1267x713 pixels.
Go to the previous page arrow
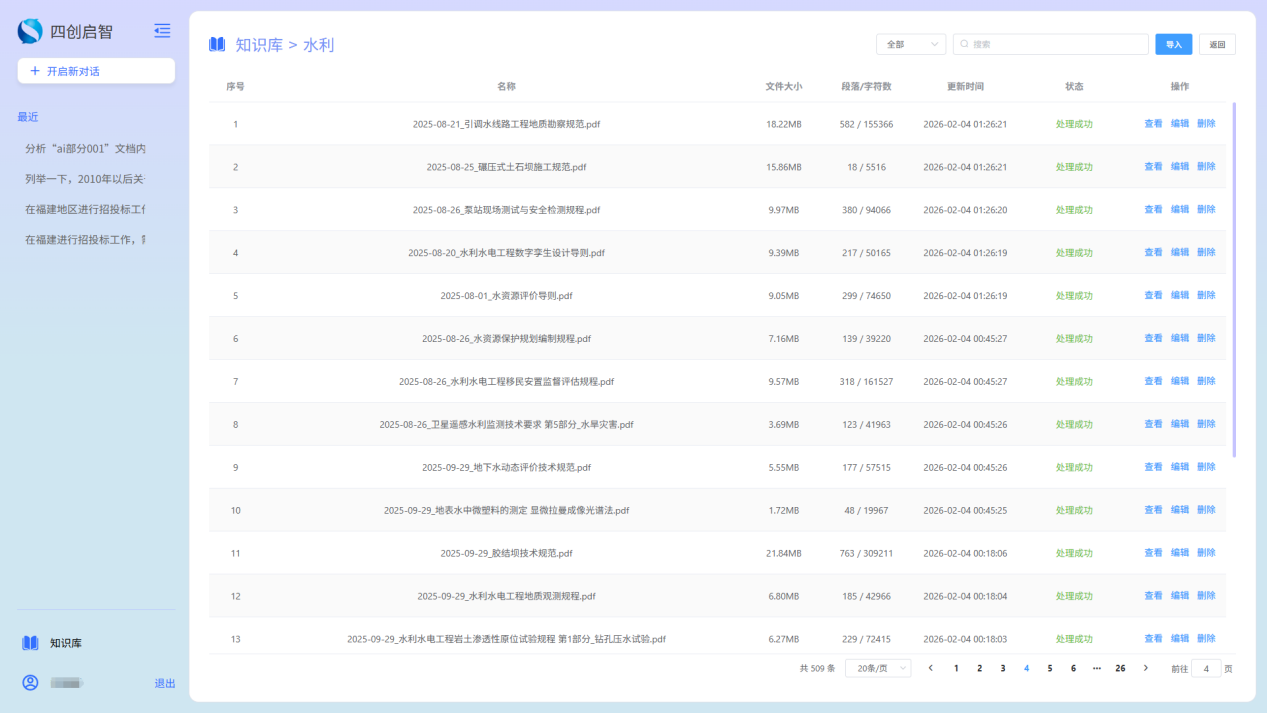(931, 668)
